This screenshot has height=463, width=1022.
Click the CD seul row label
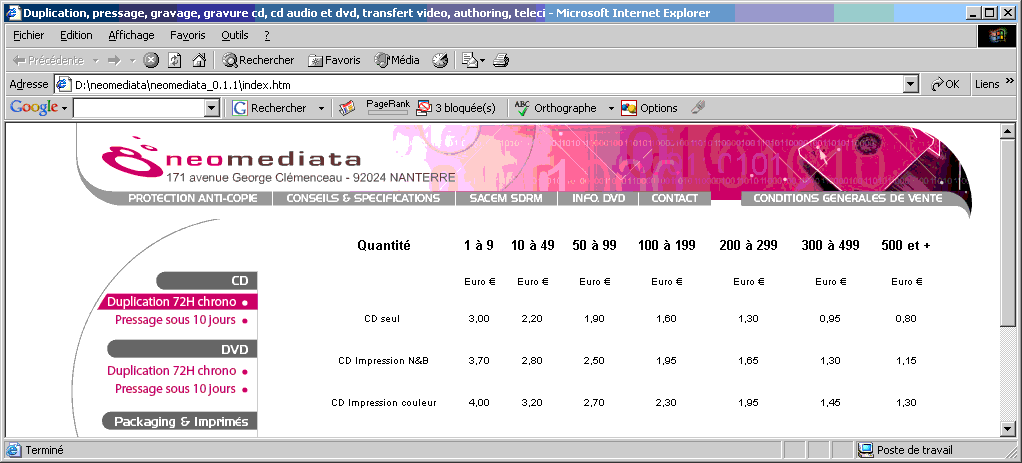[382, 319]
